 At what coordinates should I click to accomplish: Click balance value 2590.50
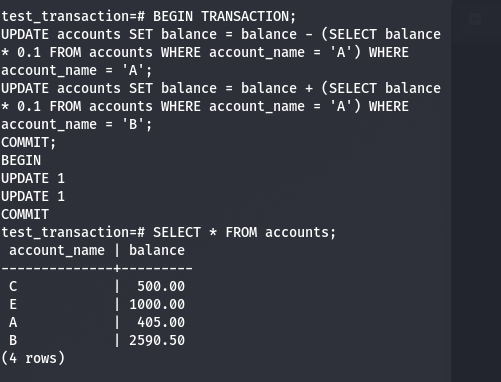point(157,340)
